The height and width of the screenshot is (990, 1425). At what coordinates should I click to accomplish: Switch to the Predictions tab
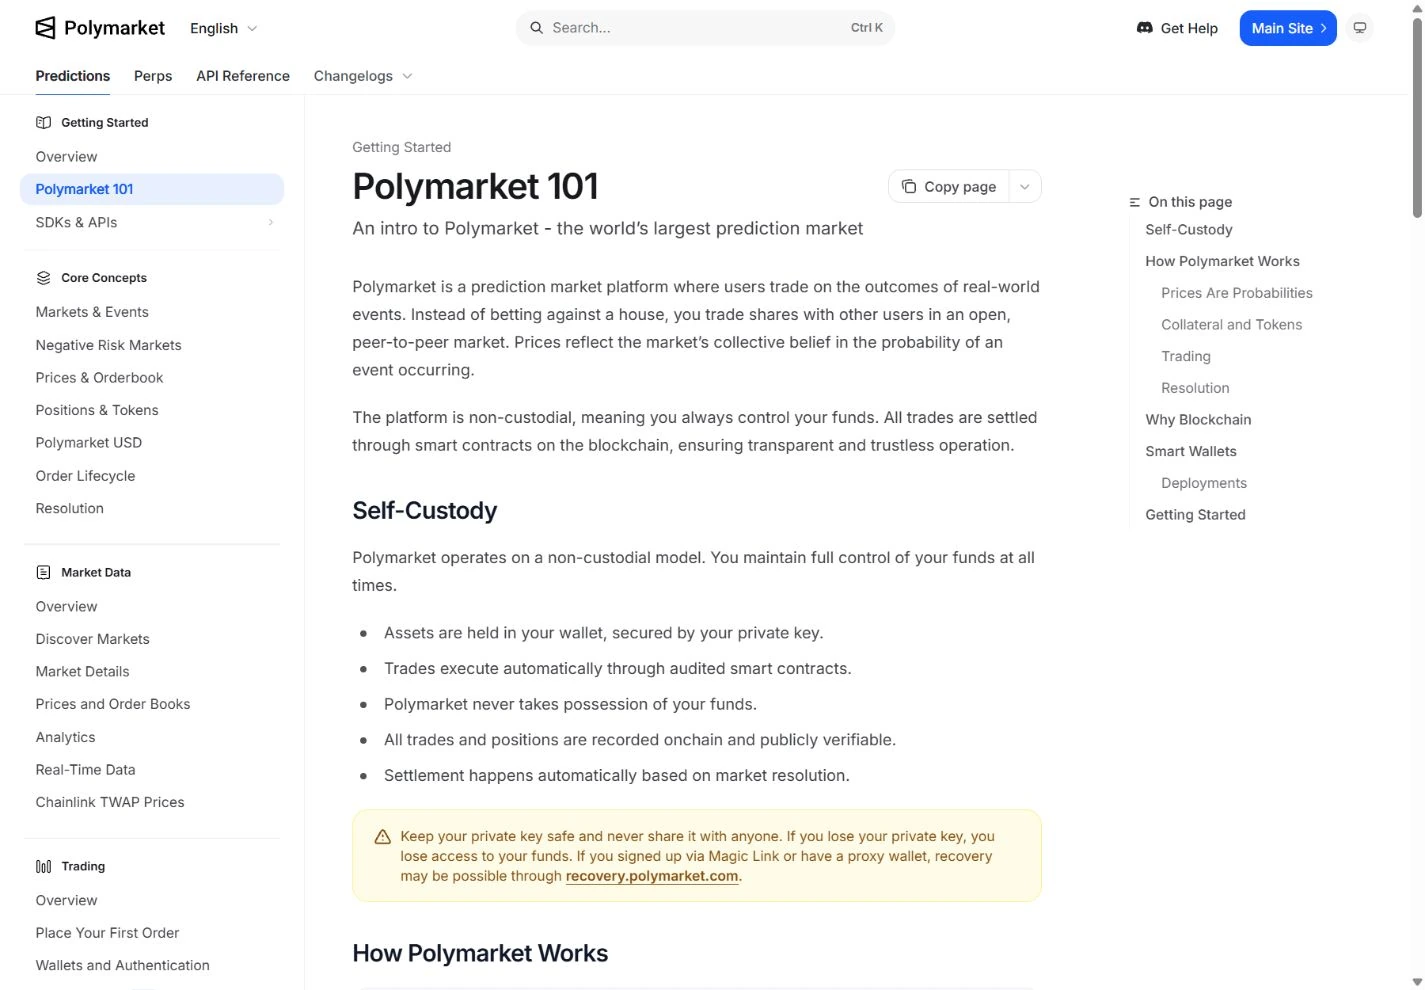73,76
